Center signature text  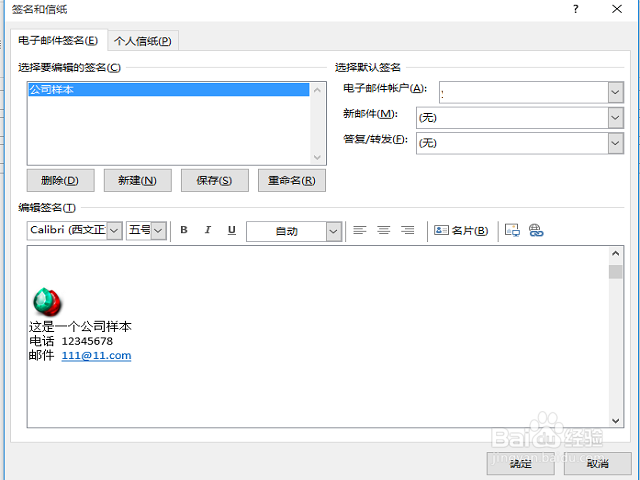pos(383,231)
